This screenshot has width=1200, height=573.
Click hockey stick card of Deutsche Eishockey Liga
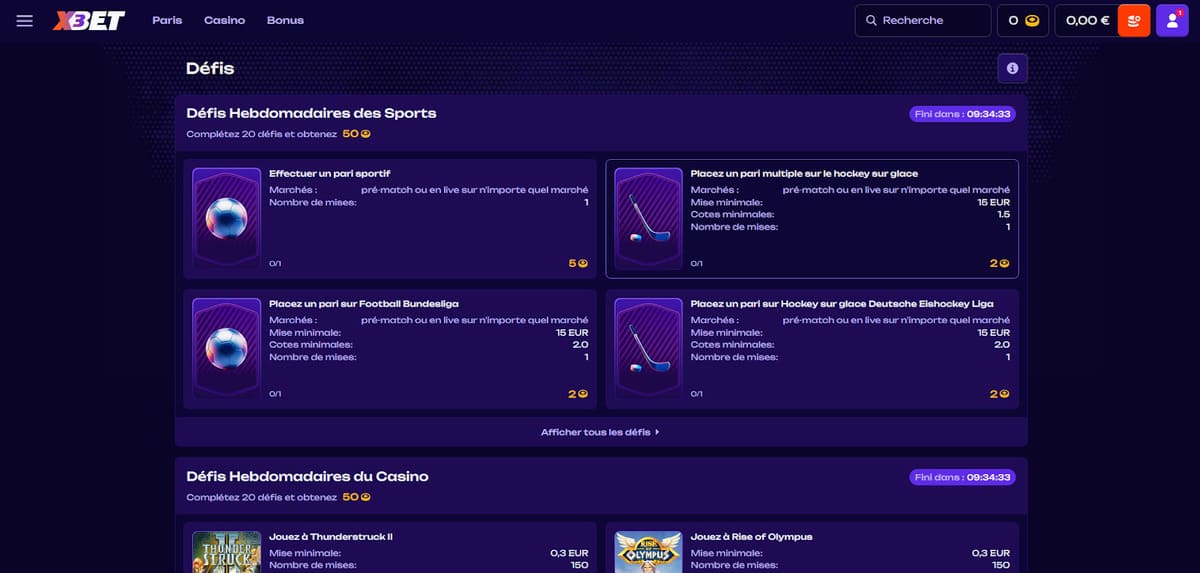648,348
